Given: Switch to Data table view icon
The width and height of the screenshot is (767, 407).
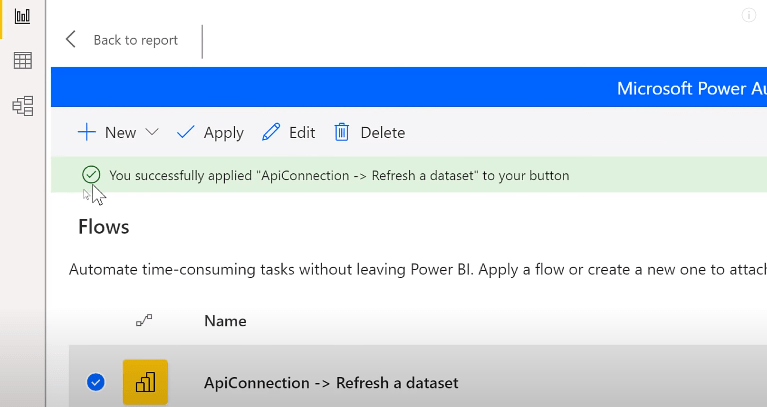Looking at the screenshot, I should click(x=23, y=61).
